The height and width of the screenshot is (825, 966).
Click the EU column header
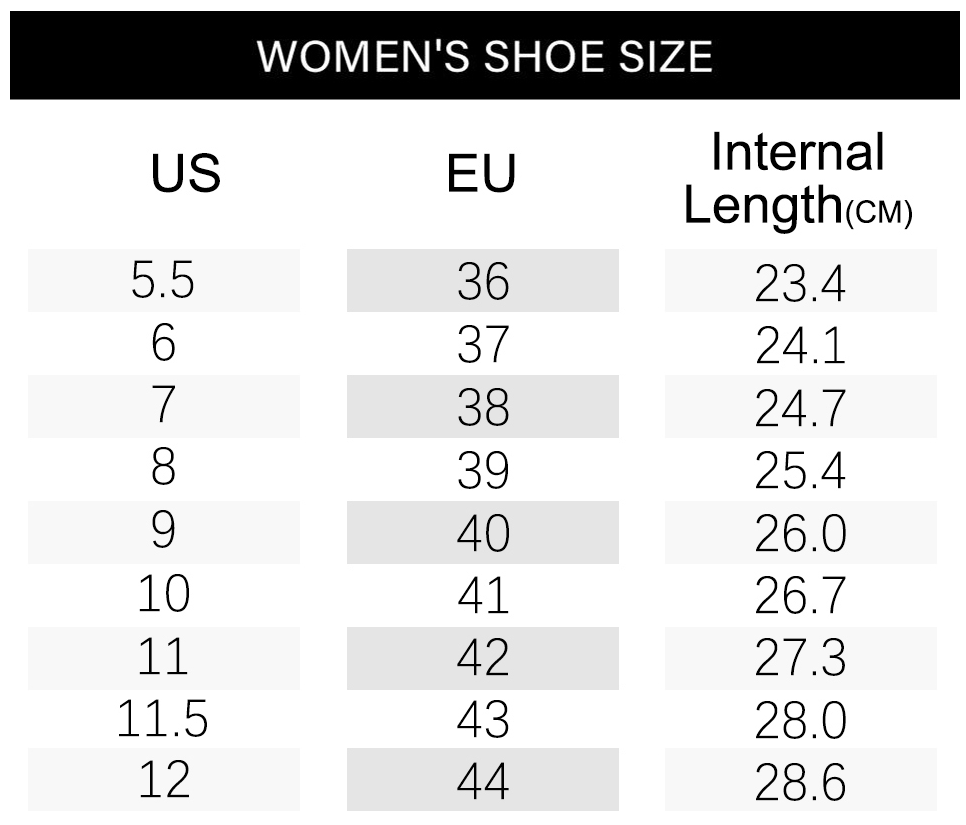pos(481,174)
